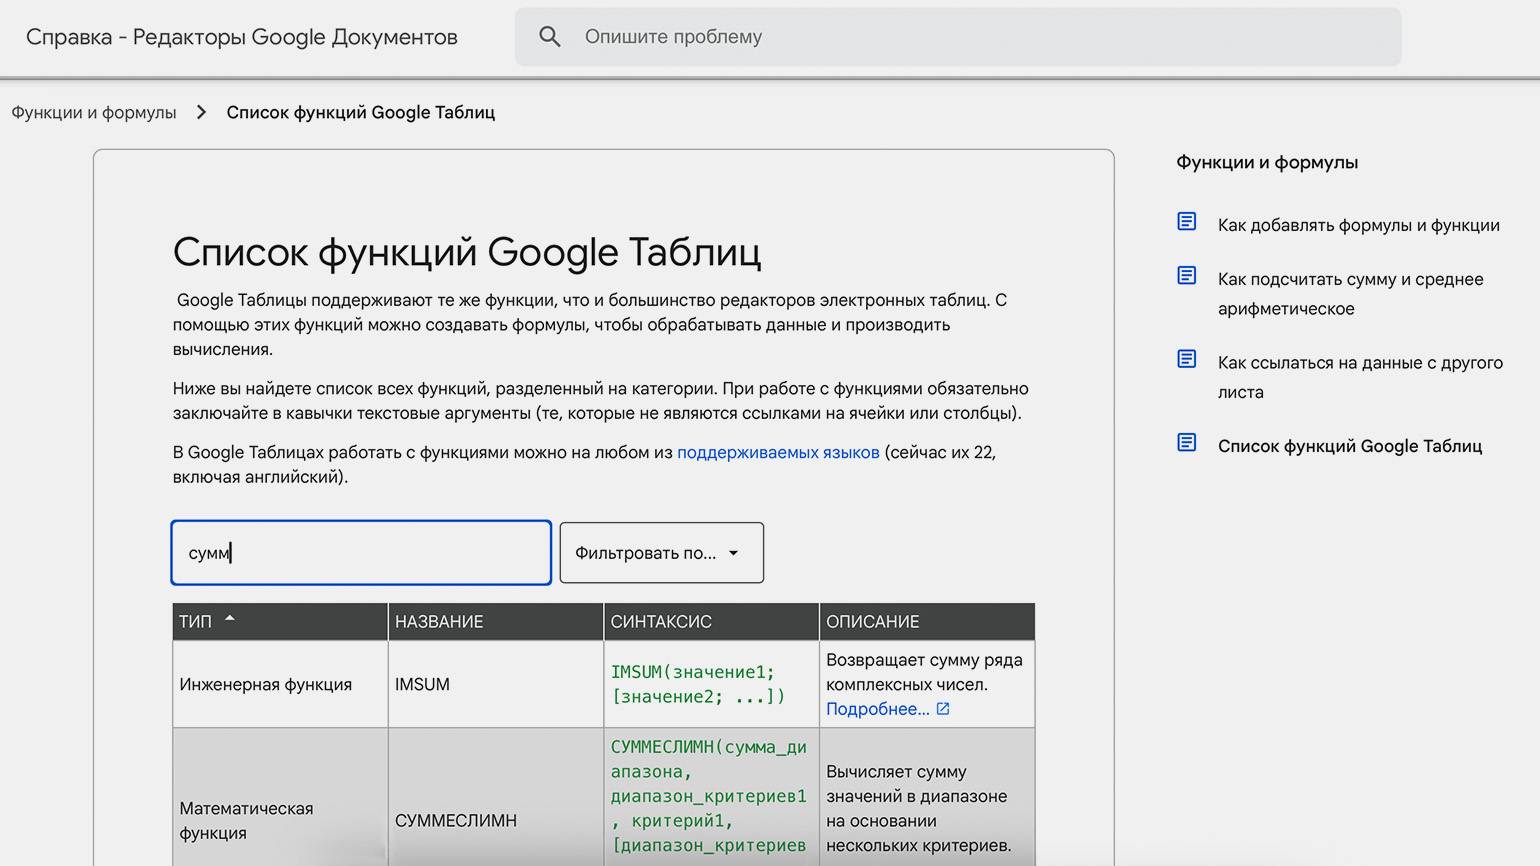Click СУММЕСЛИМН syntax text

pyautogui.click(x=709, y=797)
